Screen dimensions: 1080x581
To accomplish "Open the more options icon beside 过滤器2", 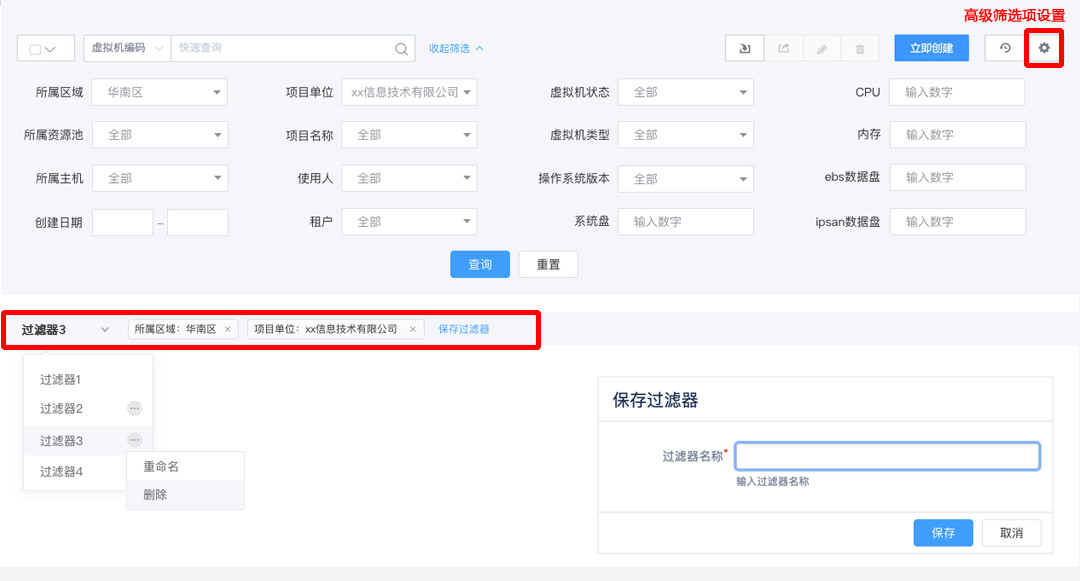I will point(134,408).
